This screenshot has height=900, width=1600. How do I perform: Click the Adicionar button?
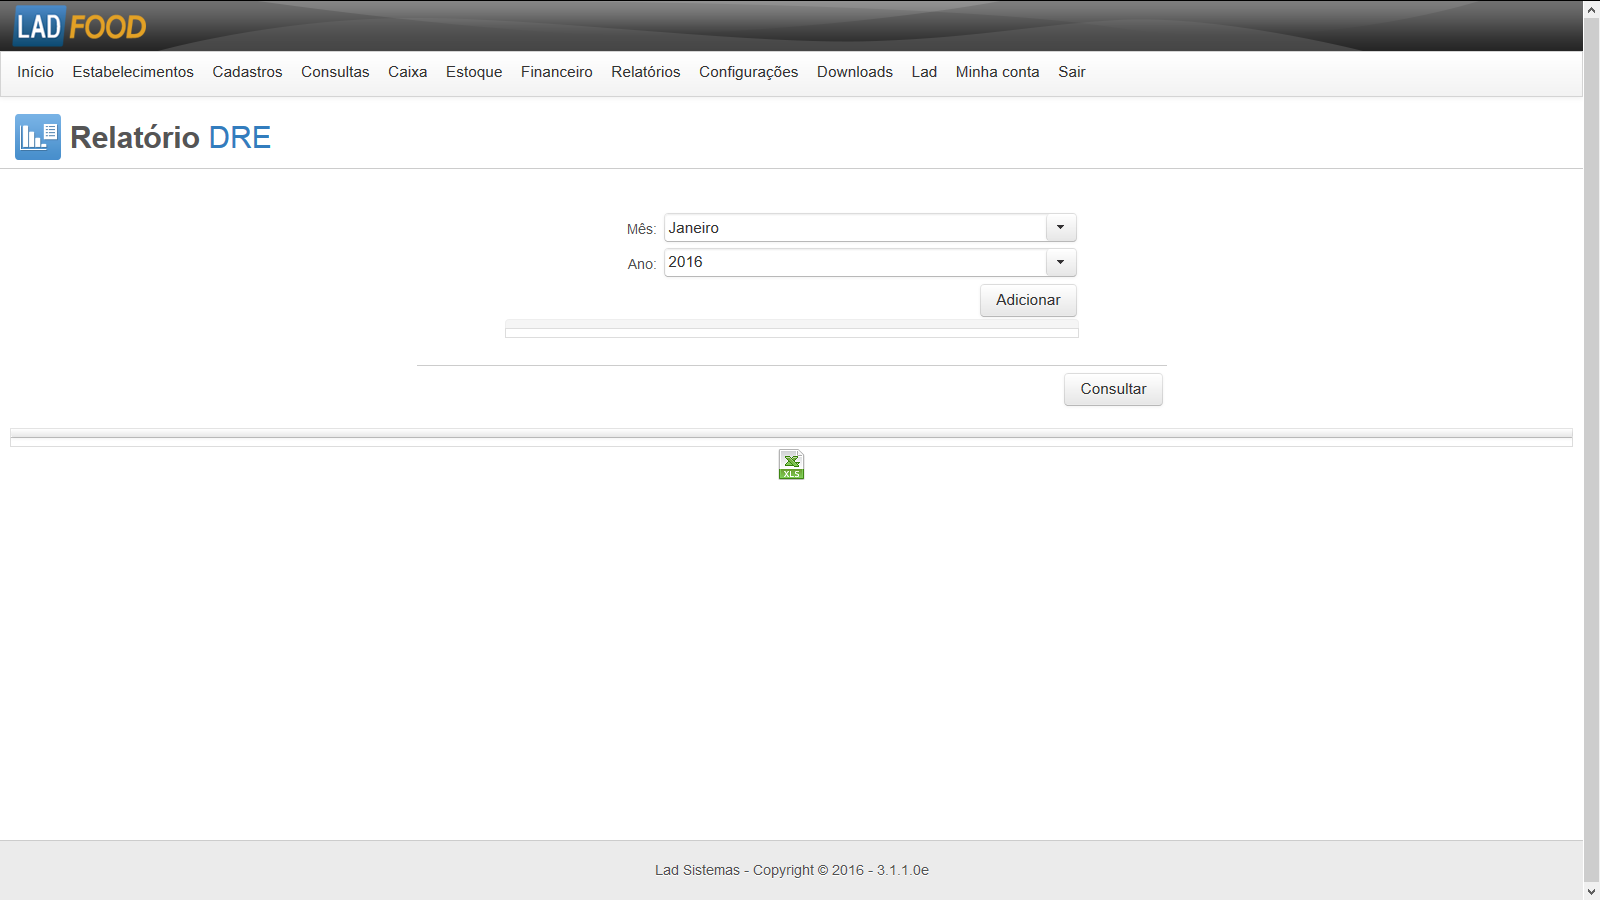[1028, 300]
